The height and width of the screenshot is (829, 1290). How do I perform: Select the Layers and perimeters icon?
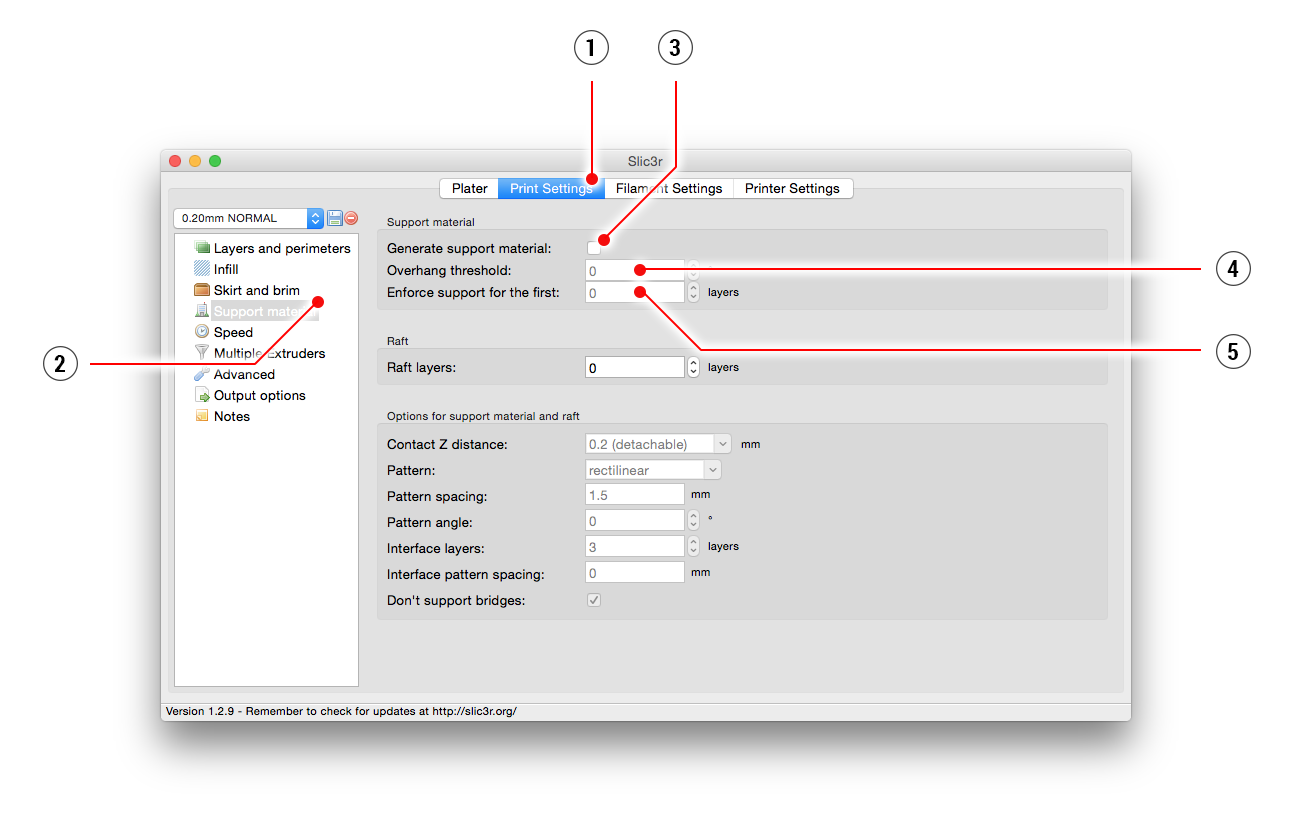coord(202,248)
